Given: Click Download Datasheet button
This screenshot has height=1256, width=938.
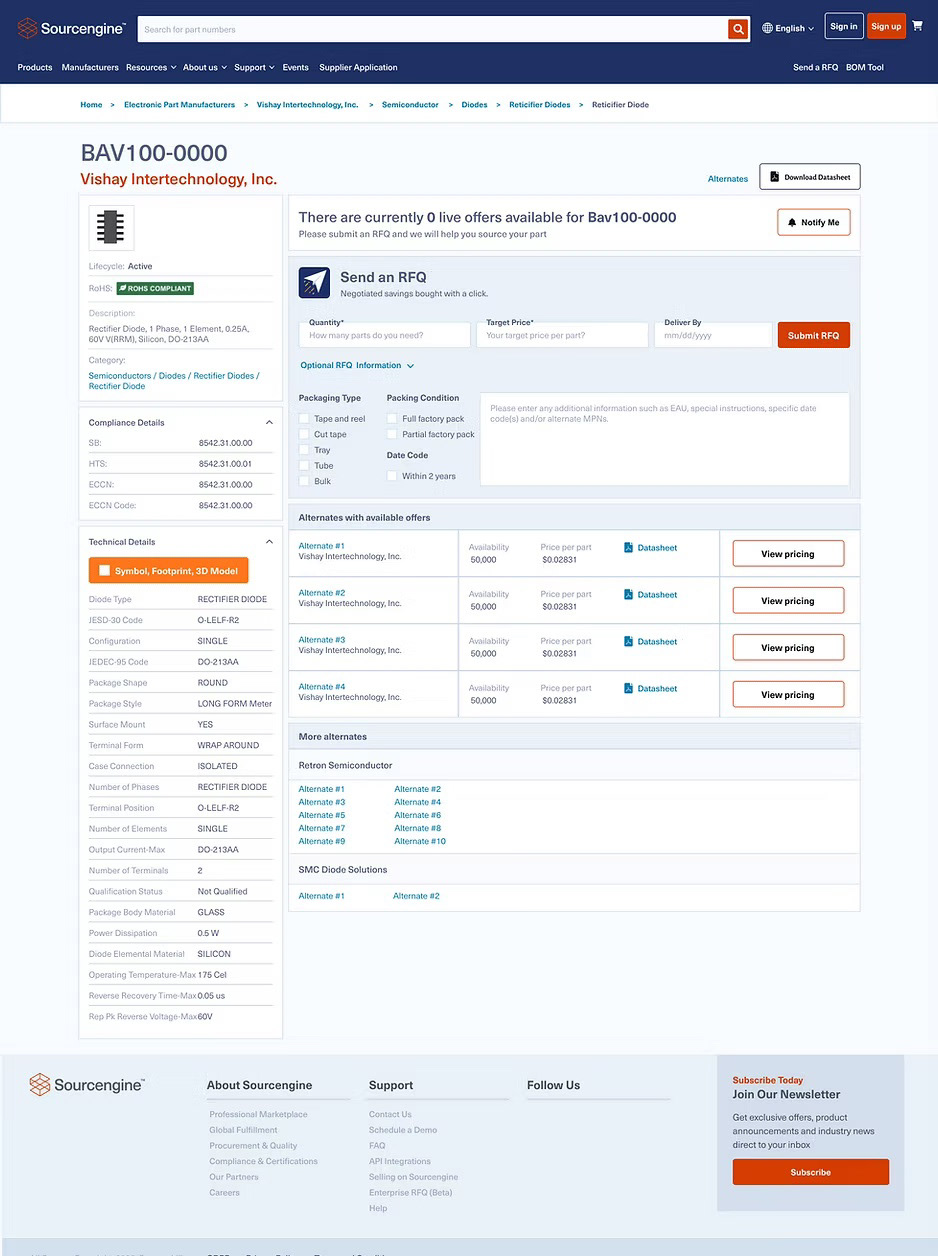Looking at the screenshot, I should (x=810, y=177).
